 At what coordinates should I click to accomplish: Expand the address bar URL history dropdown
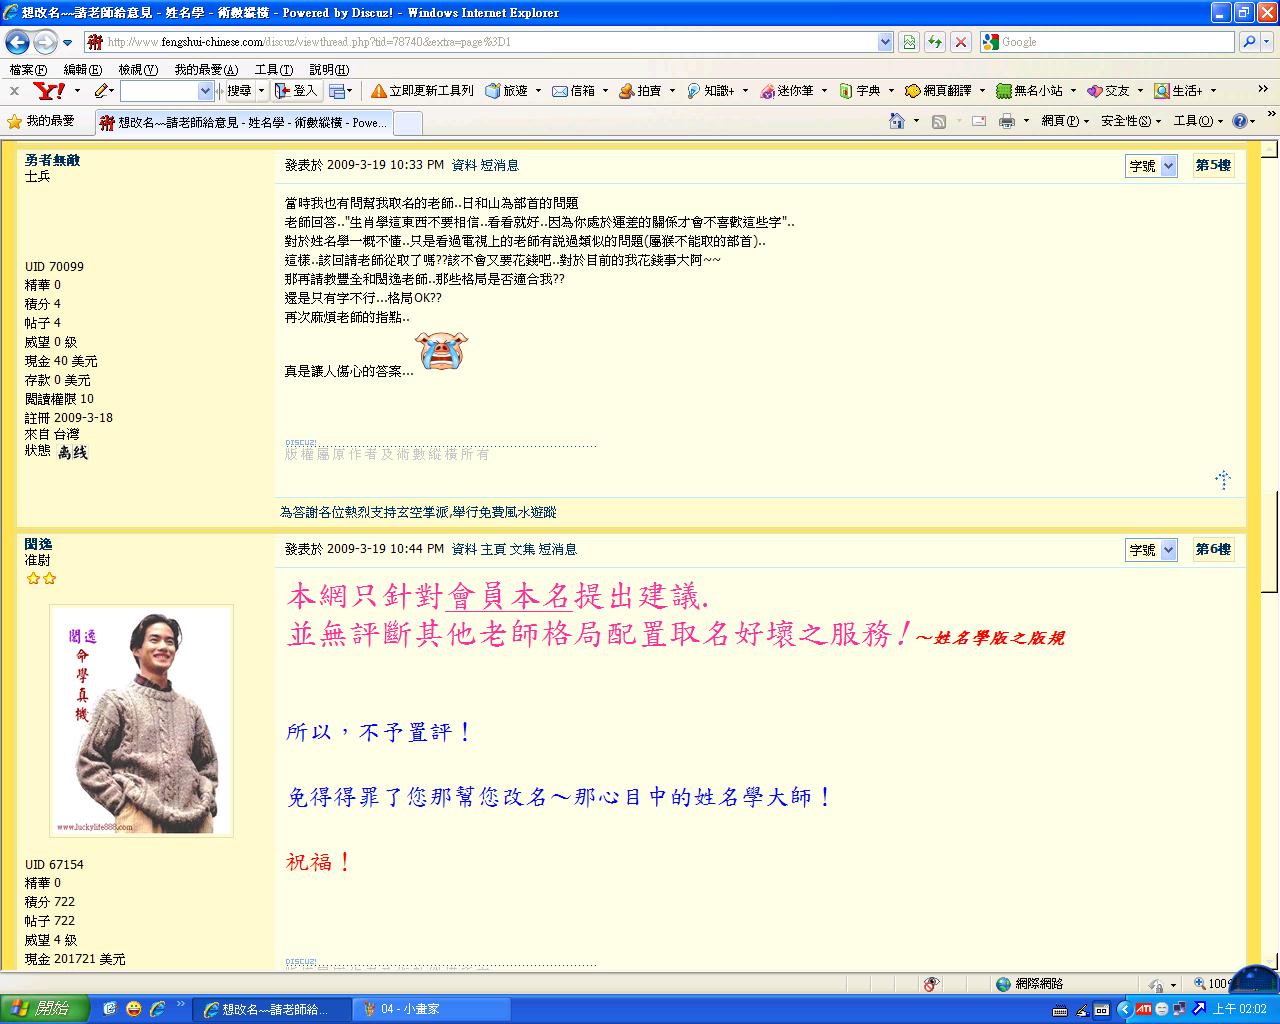[x=885, y=42]
